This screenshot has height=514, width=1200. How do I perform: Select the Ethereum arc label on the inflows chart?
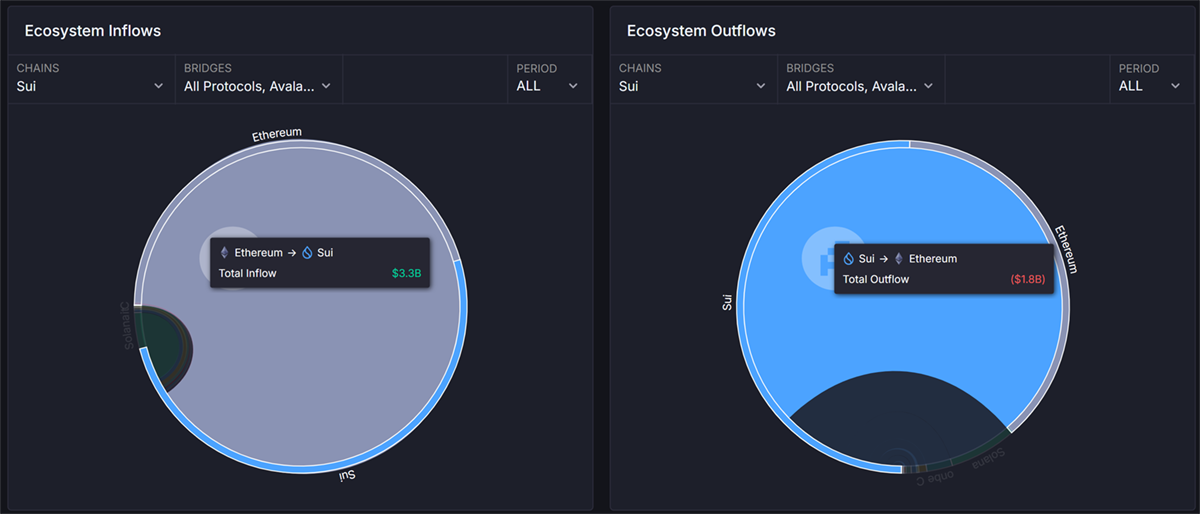277,133
